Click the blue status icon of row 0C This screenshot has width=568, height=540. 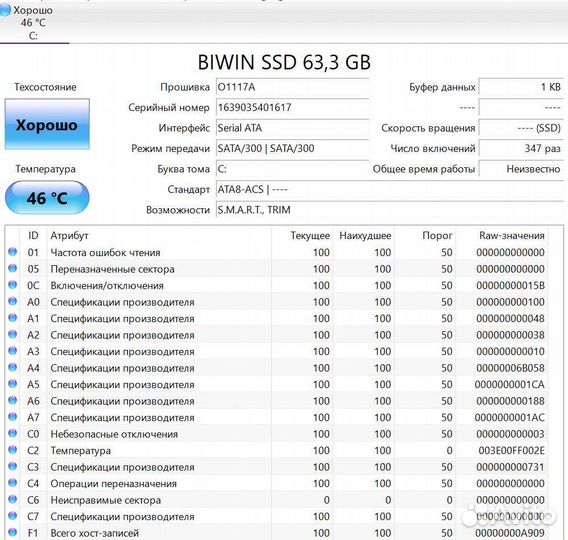(13, 285)
